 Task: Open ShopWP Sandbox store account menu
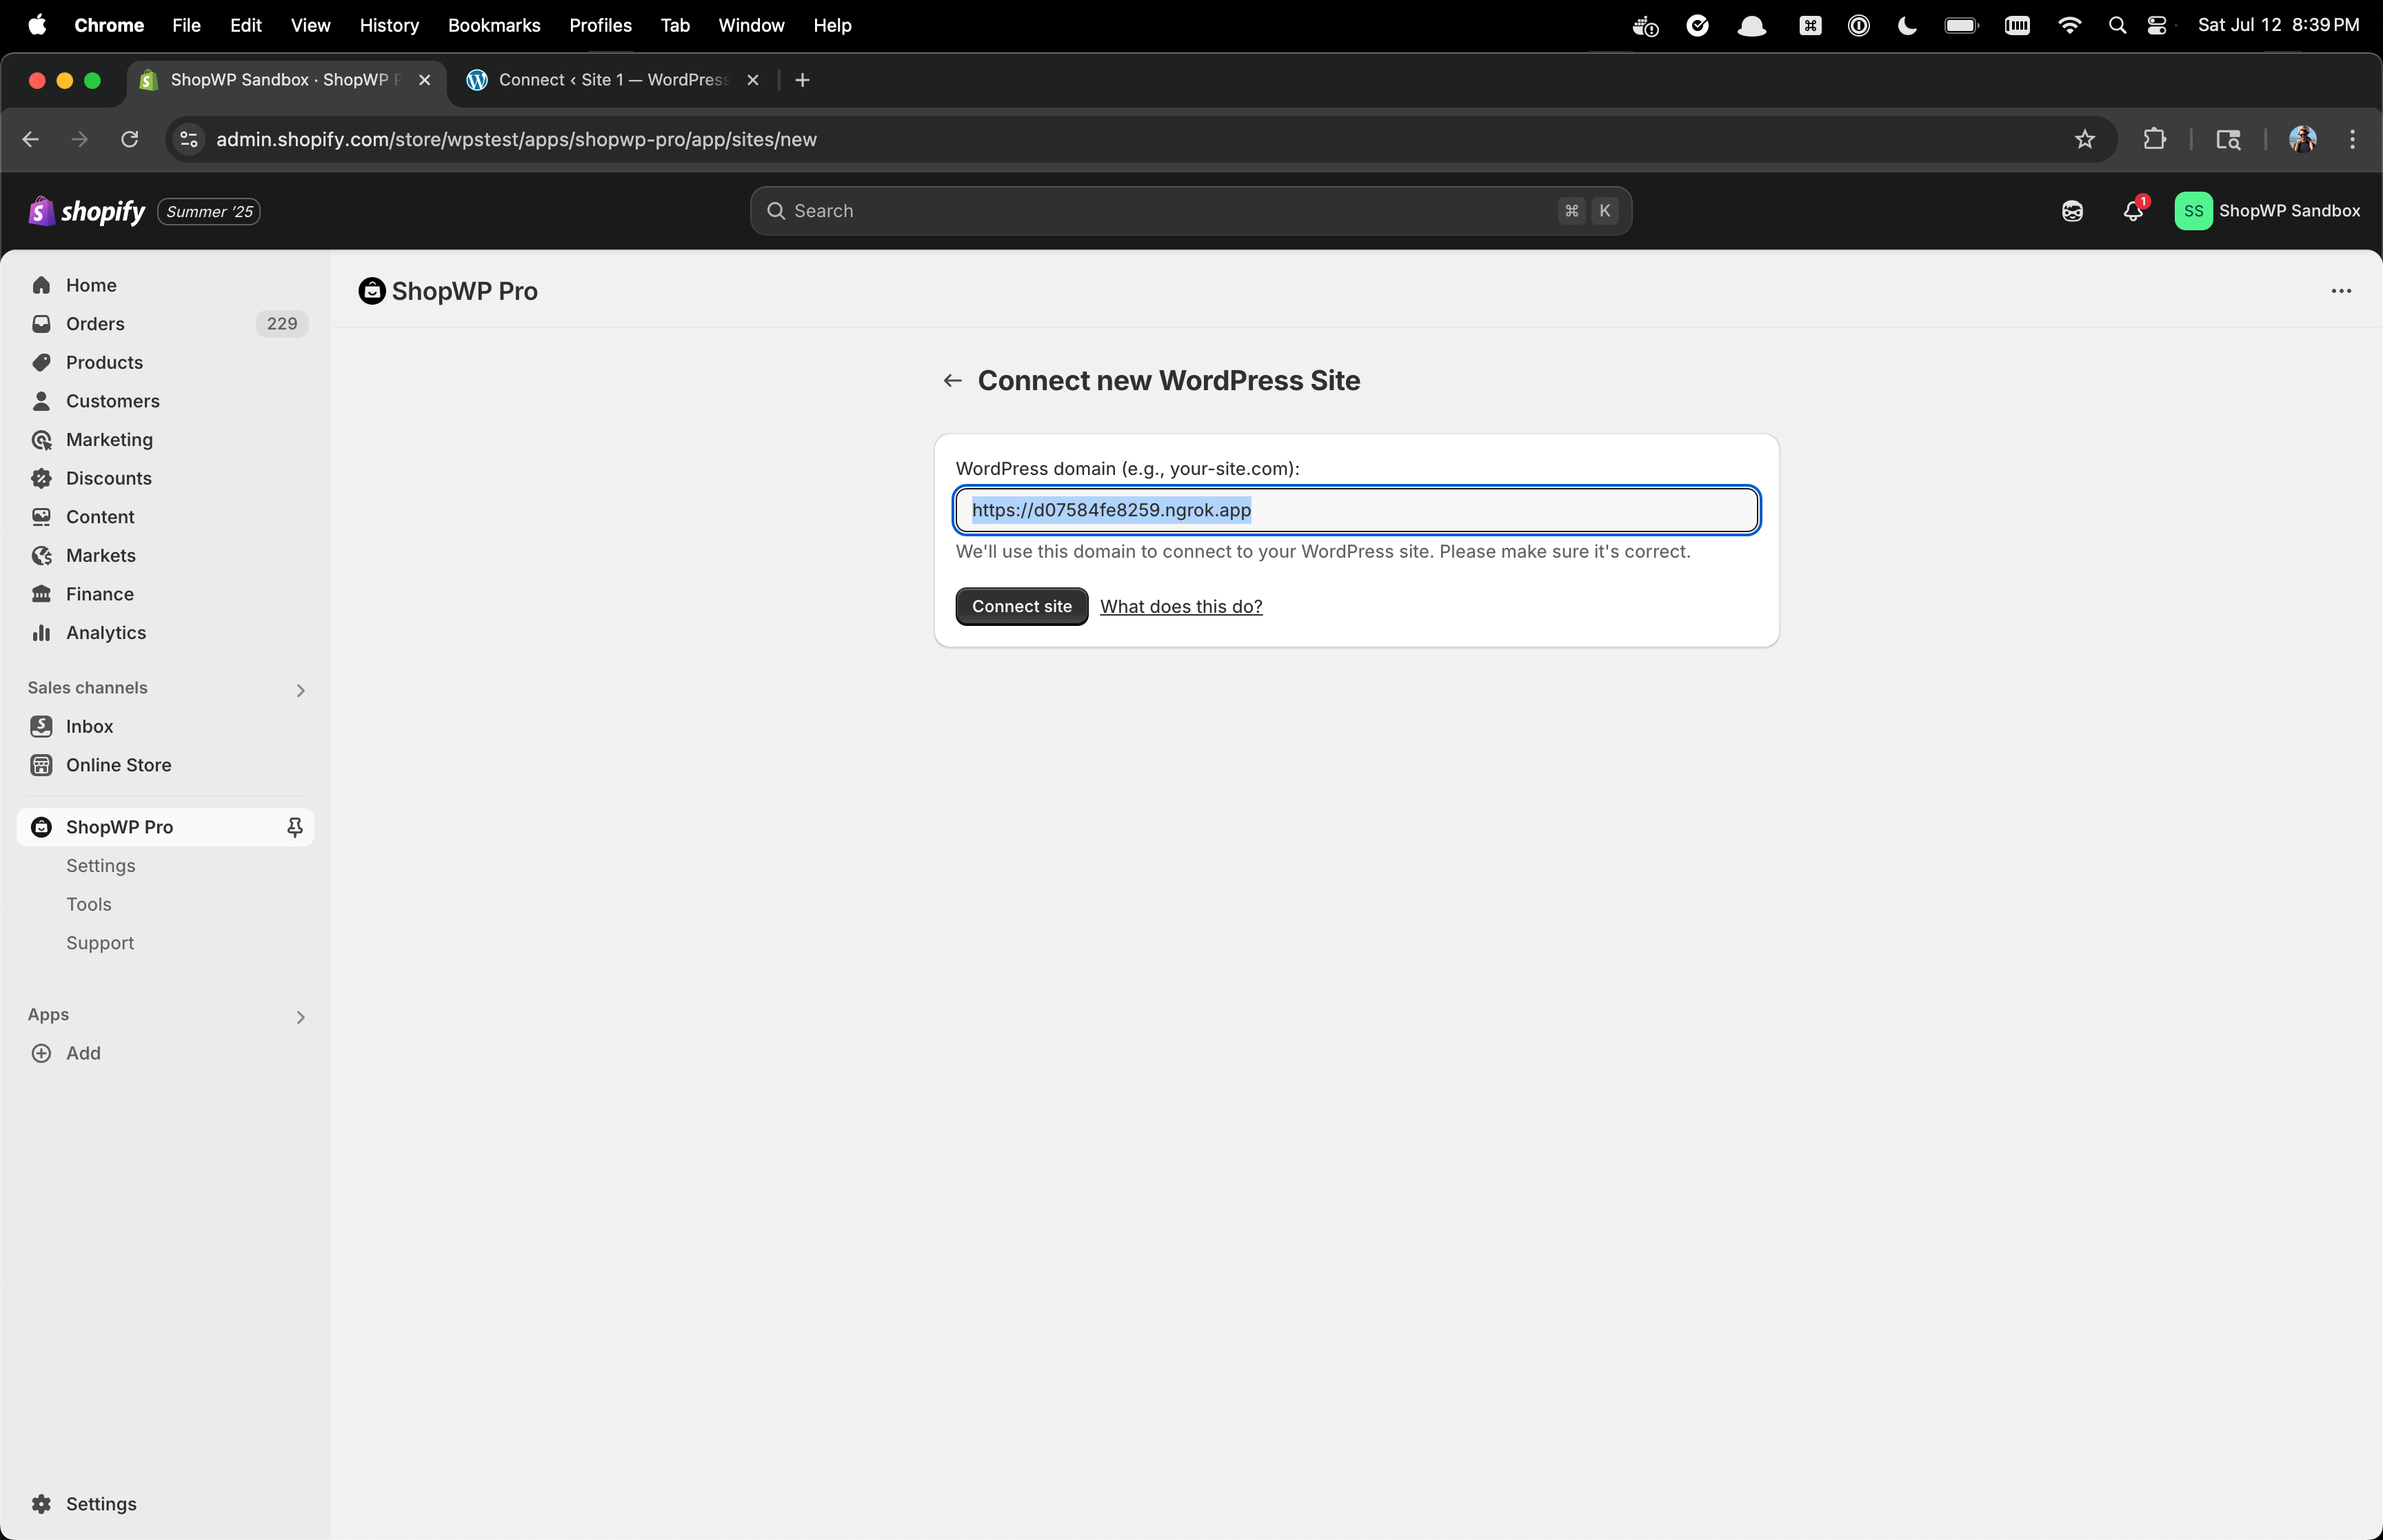click(2267, 211)
